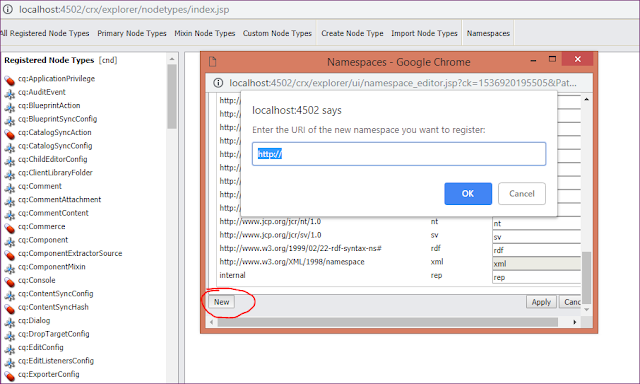640x384 pixels.
Task: Click the site info icon in Namespaces address bar
Action: [218, 83]
